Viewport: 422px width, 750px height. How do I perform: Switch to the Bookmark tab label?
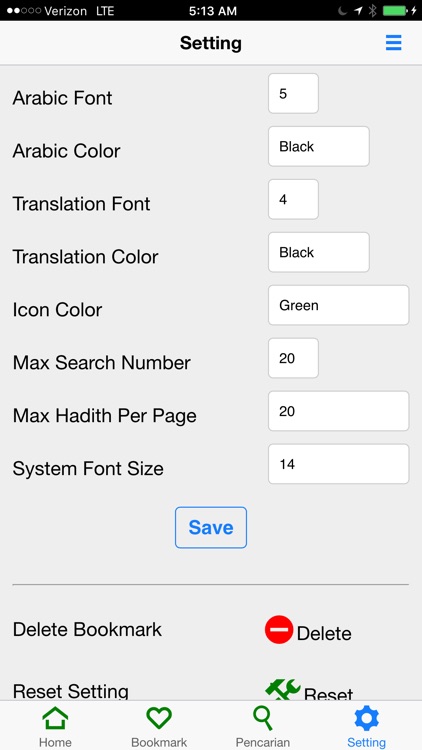pos(159,742)
